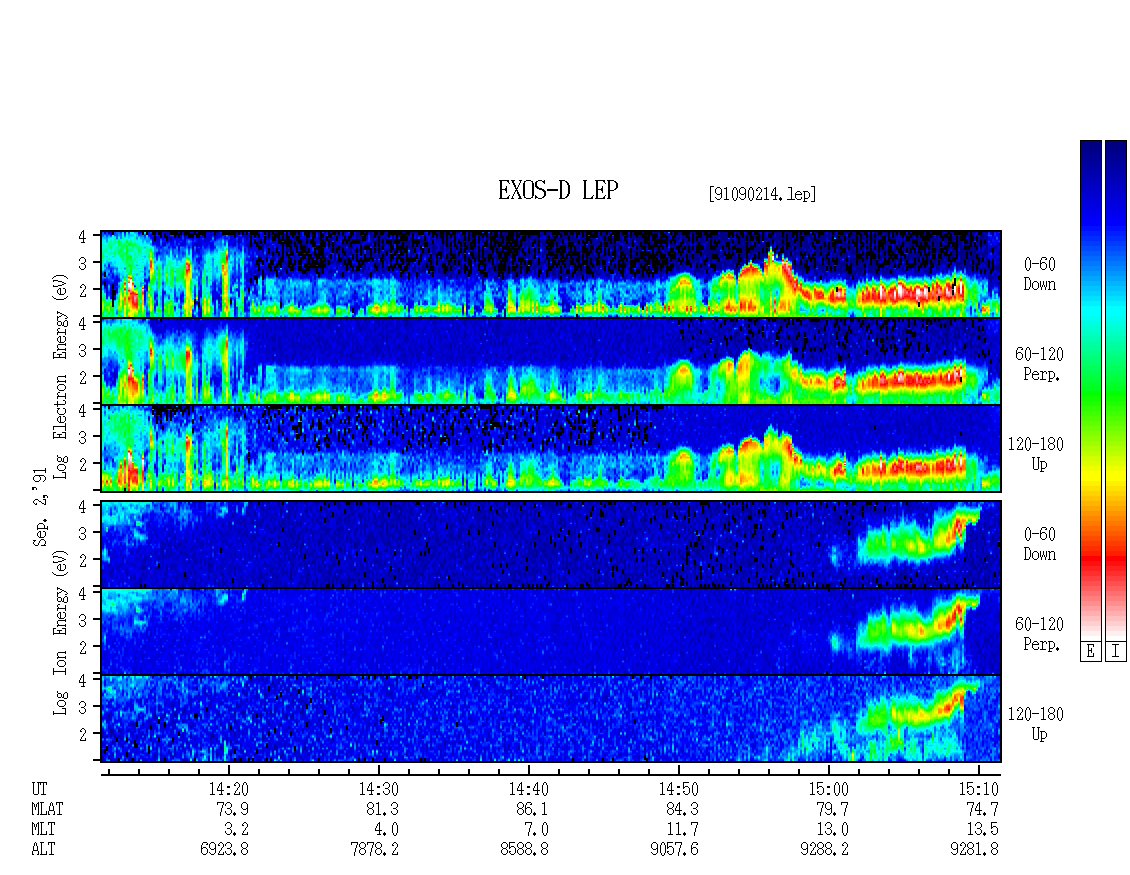The width and height of the screenshot is (1130, 875).
Task: Open the electron 120-180 Up spectrogram panel
Action: click(551, 448)
